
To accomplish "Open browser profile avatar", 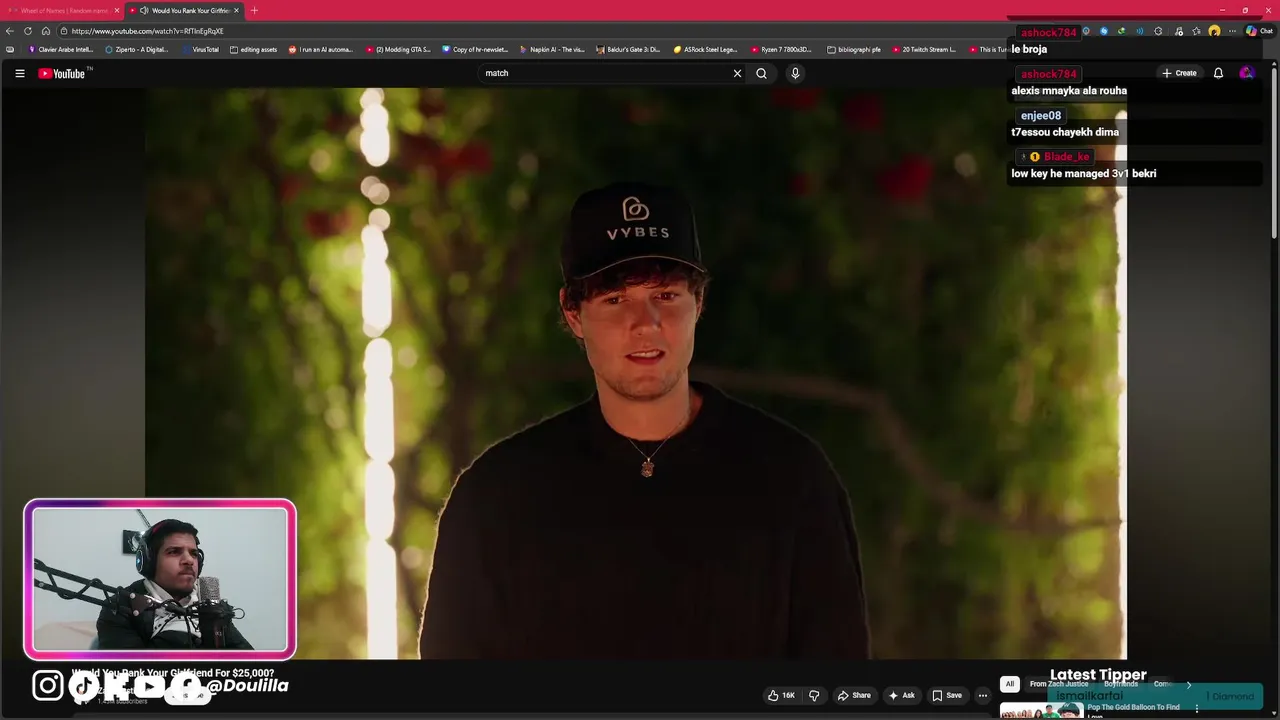I will point(1214,31).
